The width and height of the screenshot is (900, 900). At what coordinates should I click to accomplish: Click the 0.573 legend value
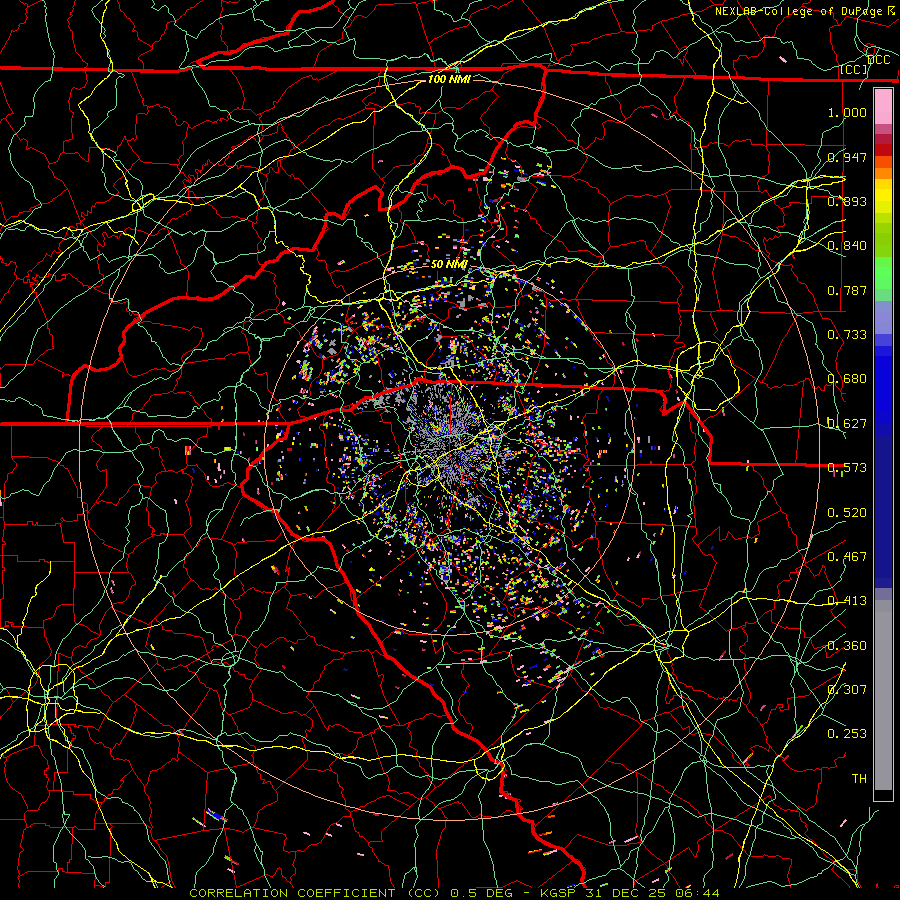(x=847, y=468)
